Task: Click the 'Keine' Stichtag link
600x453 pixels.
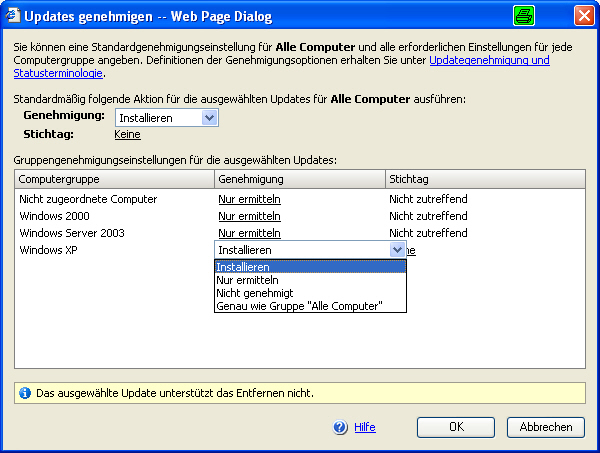Action: click(127, 134)
